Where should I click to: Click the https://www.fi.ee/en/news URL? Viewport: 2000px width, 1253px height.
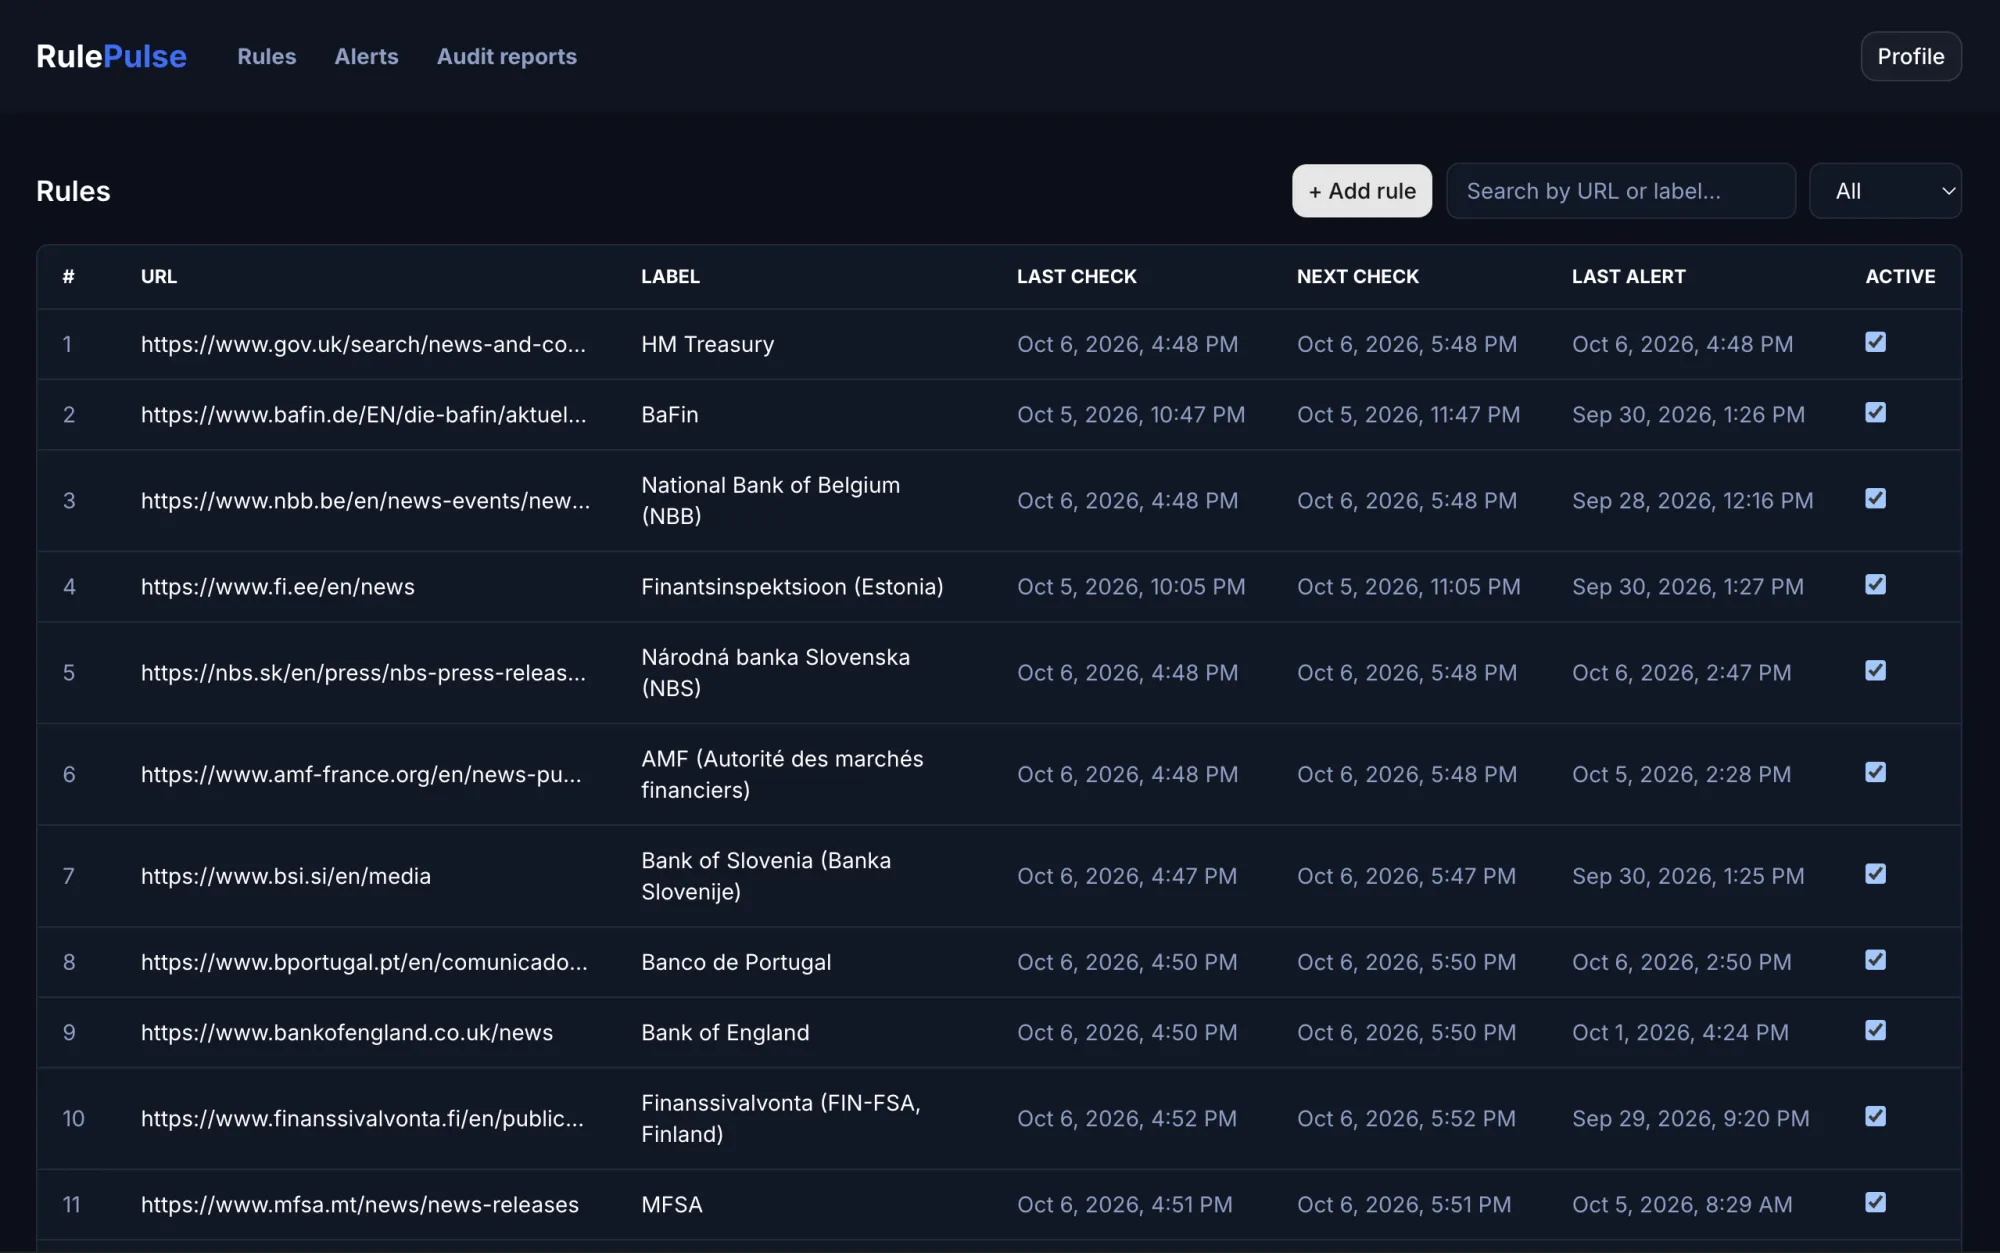pos(277,586)
